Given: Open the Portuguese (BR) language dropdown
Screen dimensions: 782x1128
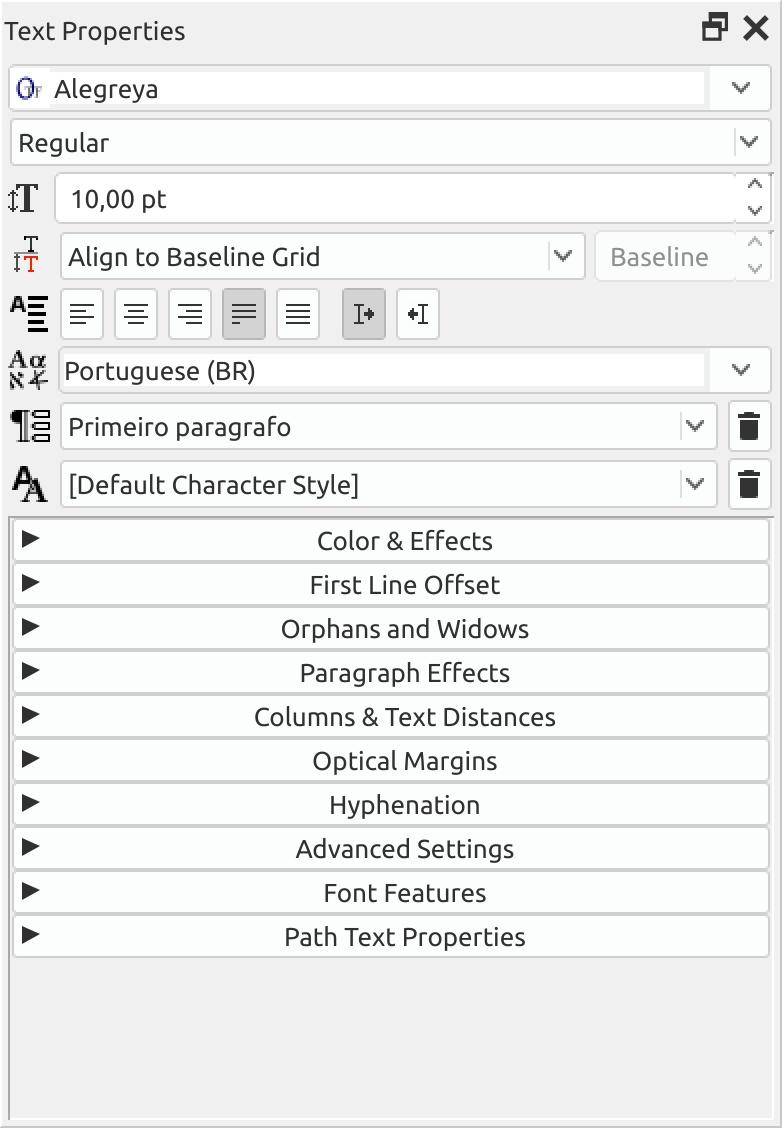Looking at the screenshot, I should [740, 370].
